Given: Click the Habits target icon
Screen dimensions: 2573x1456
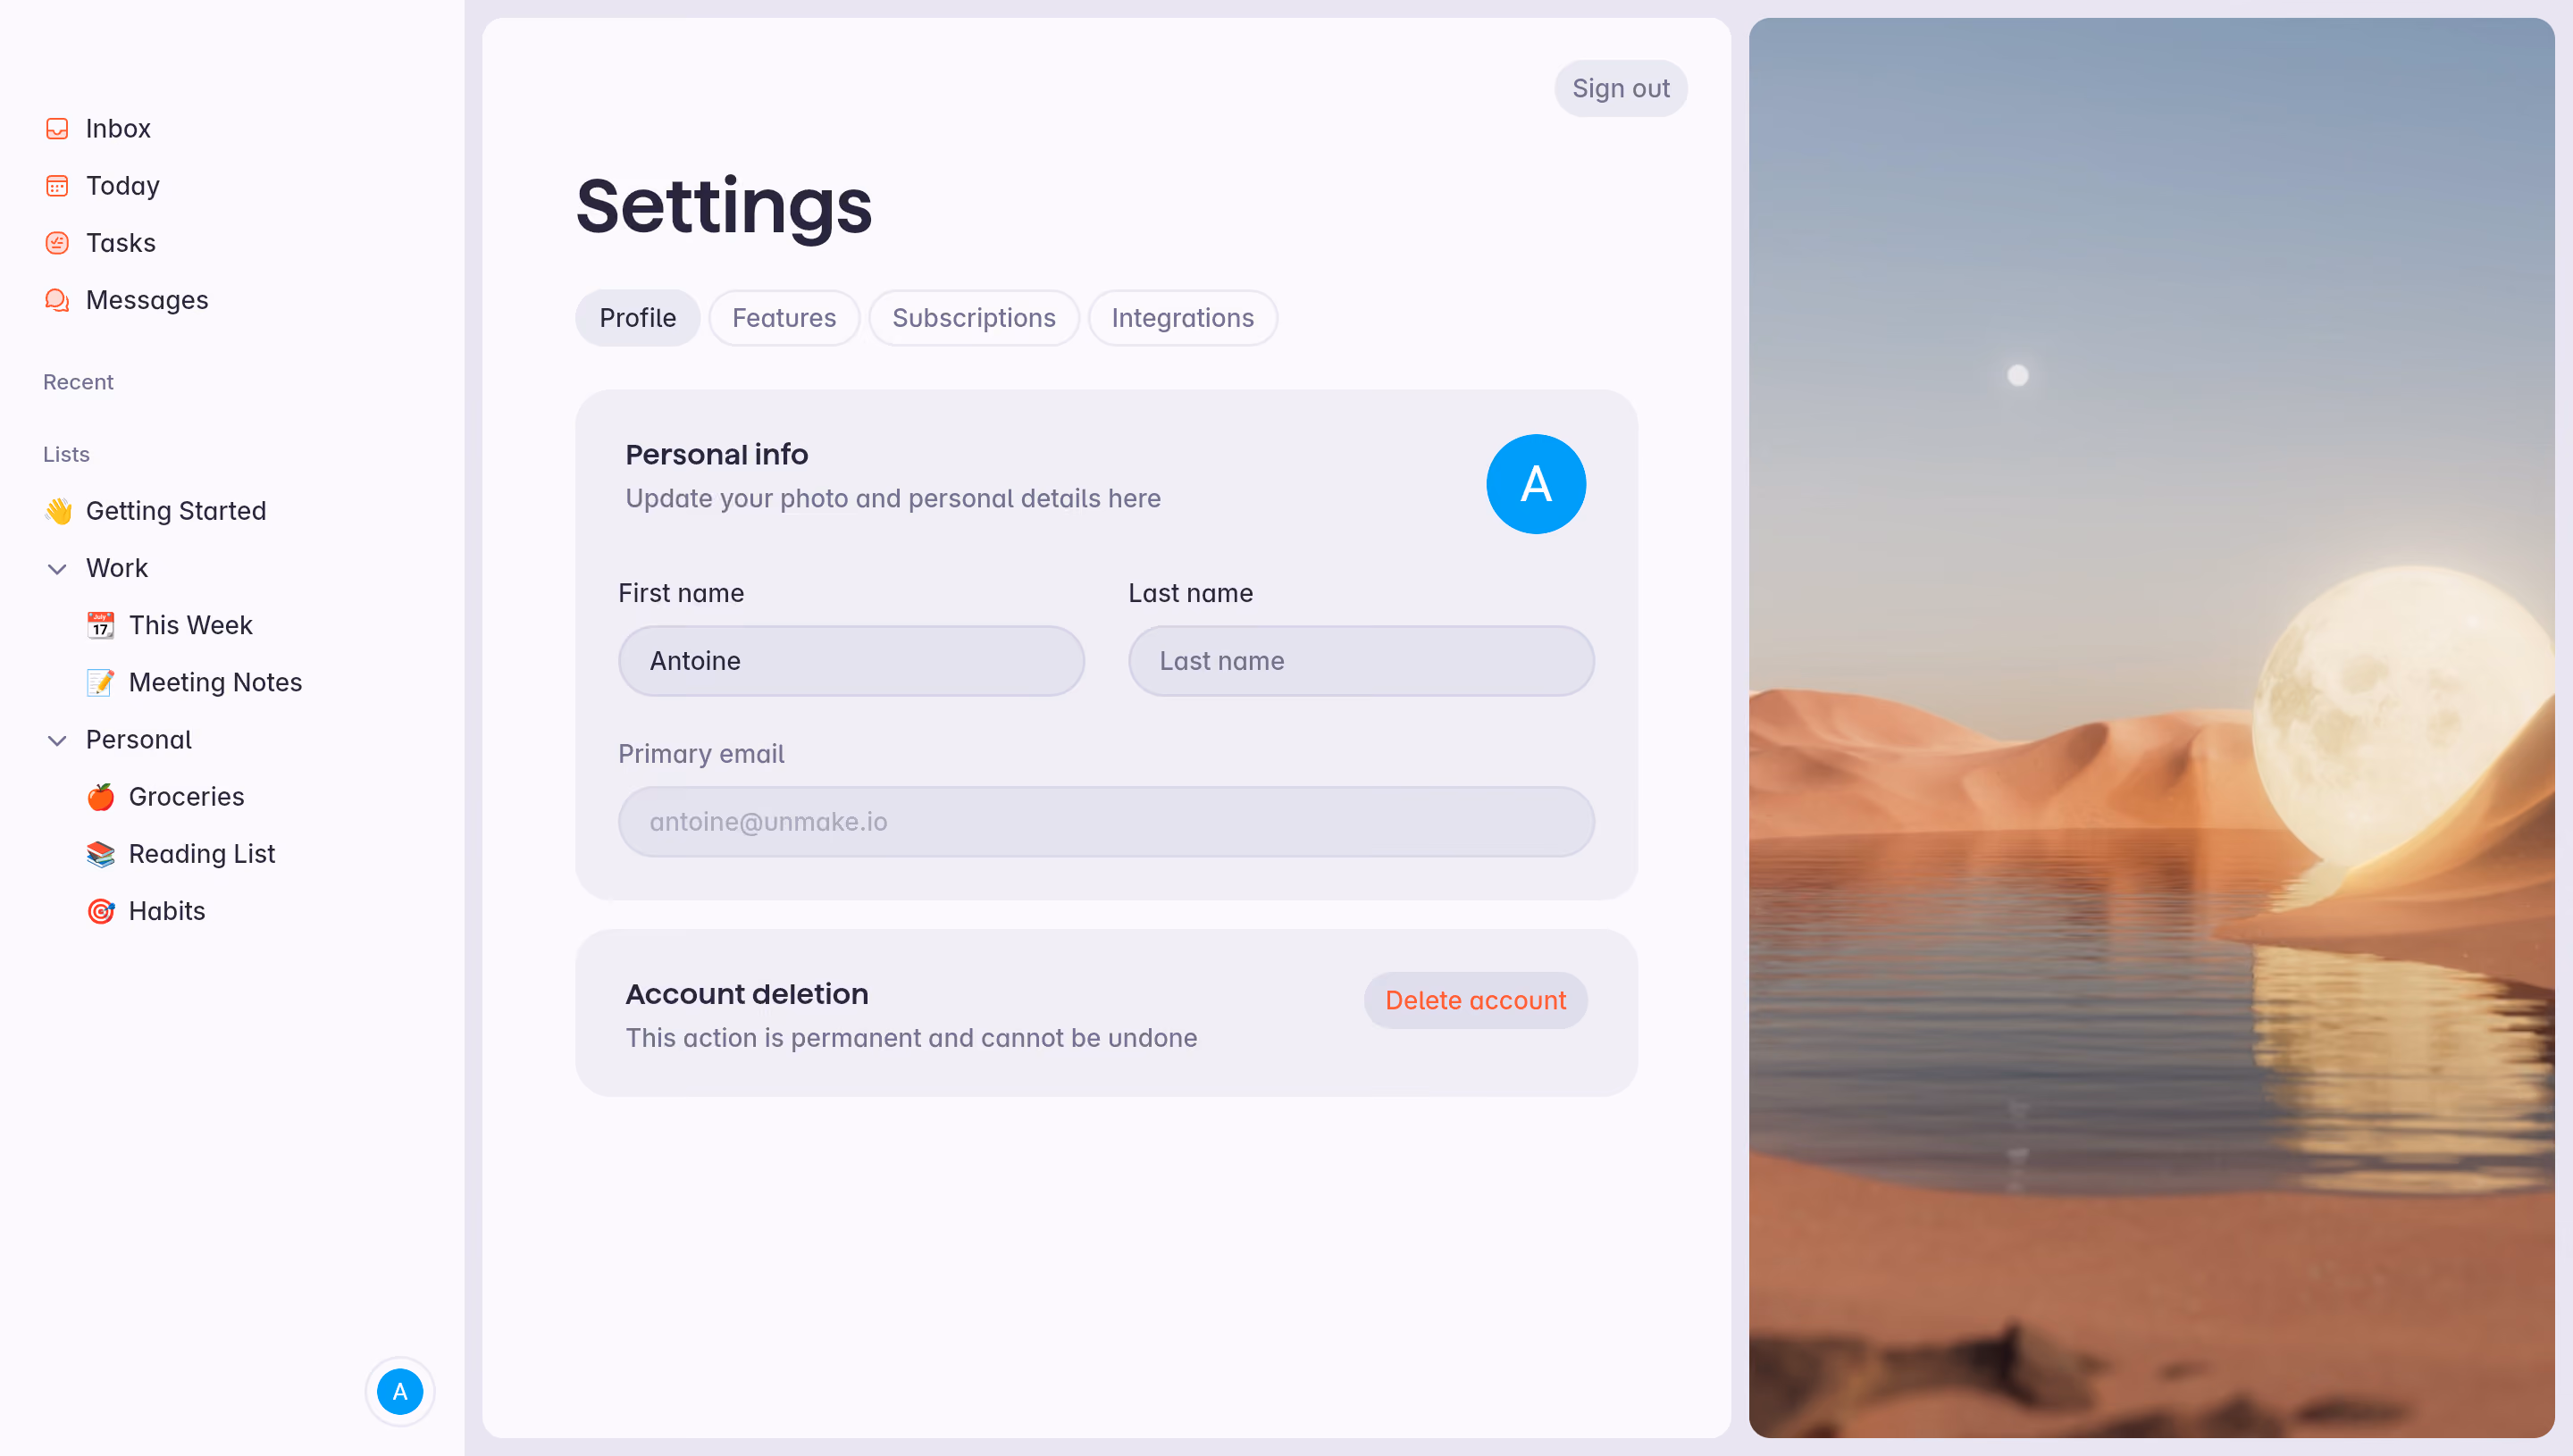Looking at the screenshot, I should click(100, 911).
